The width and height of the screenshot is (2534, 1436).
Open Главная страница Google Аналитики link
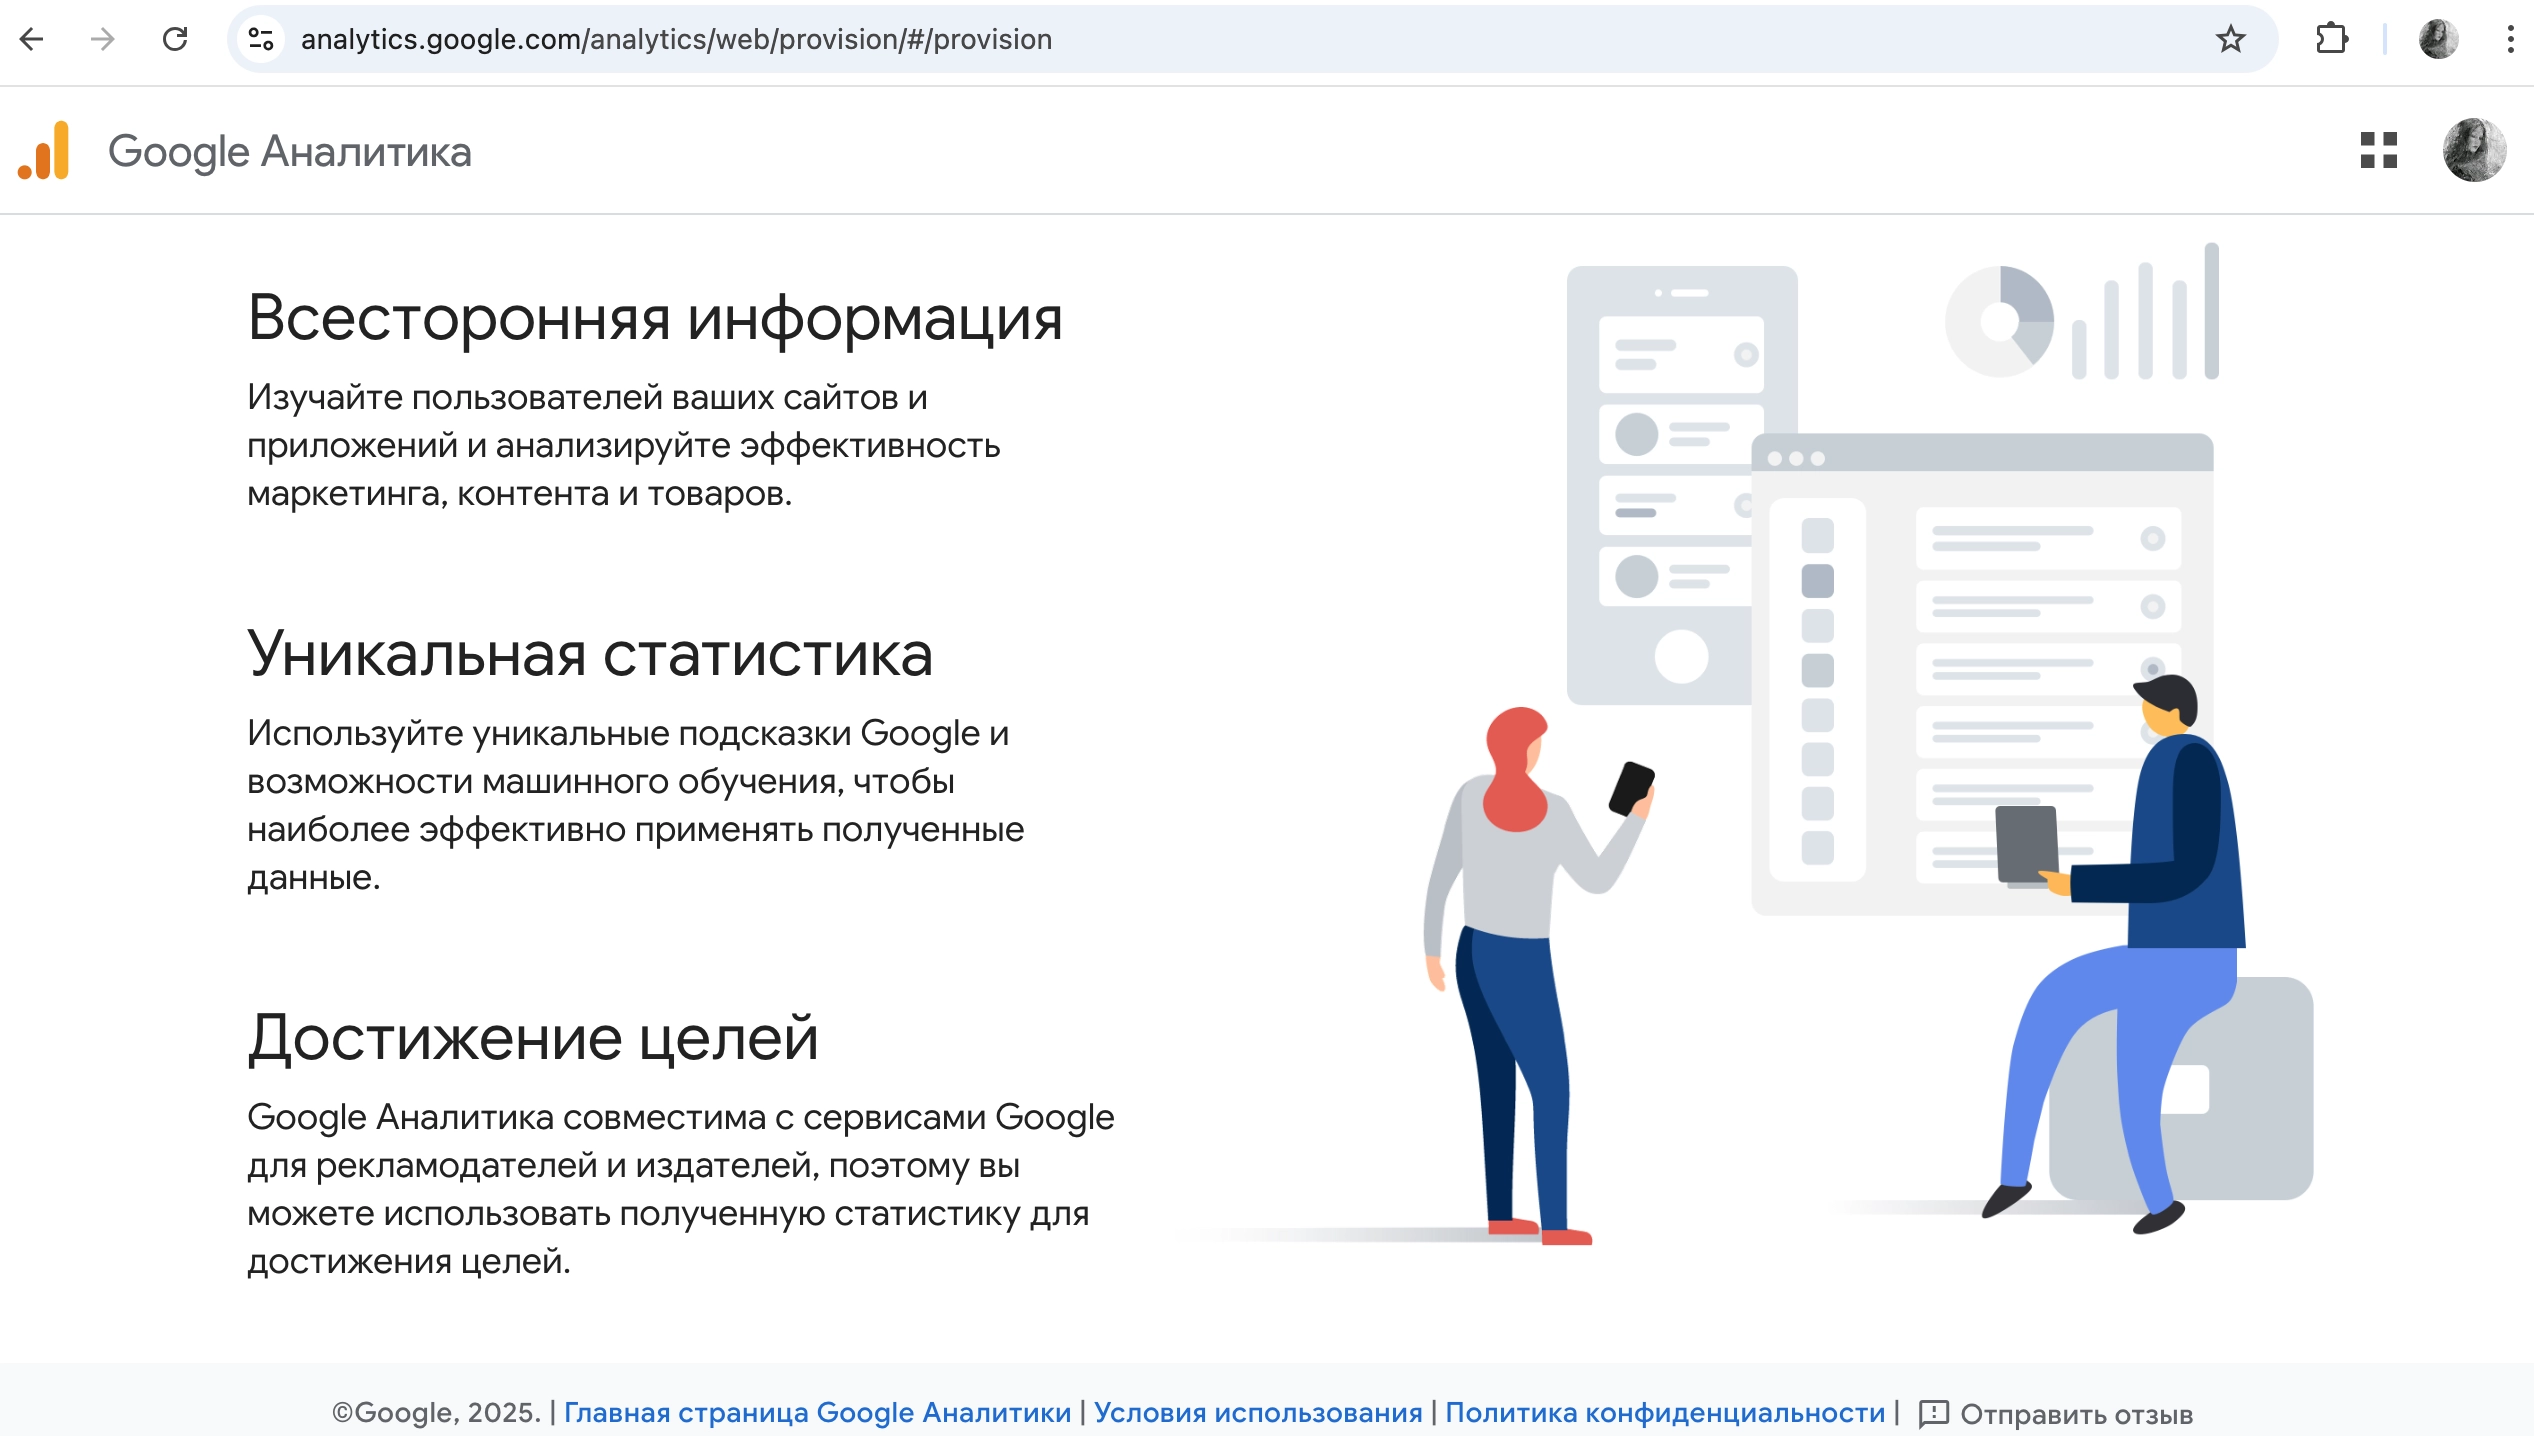817,1412
